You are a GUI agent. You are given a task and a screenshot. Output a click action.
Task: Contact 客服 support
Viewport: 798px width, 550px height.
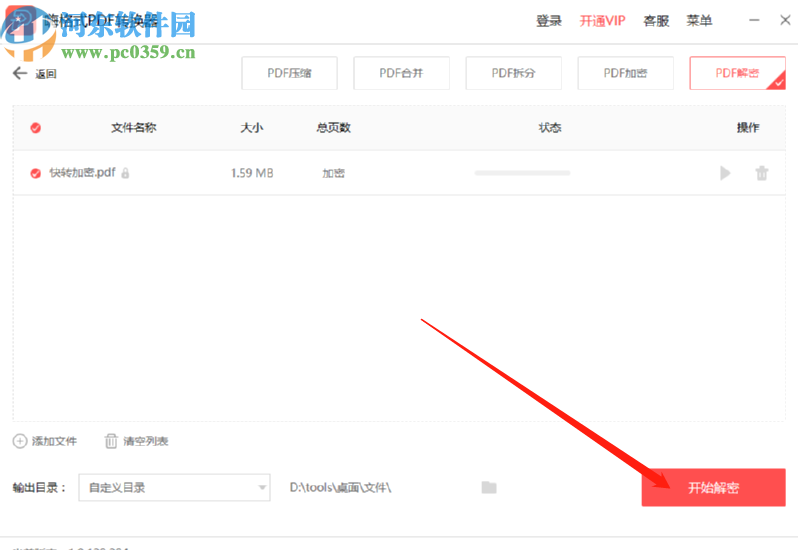pos(656,21)
